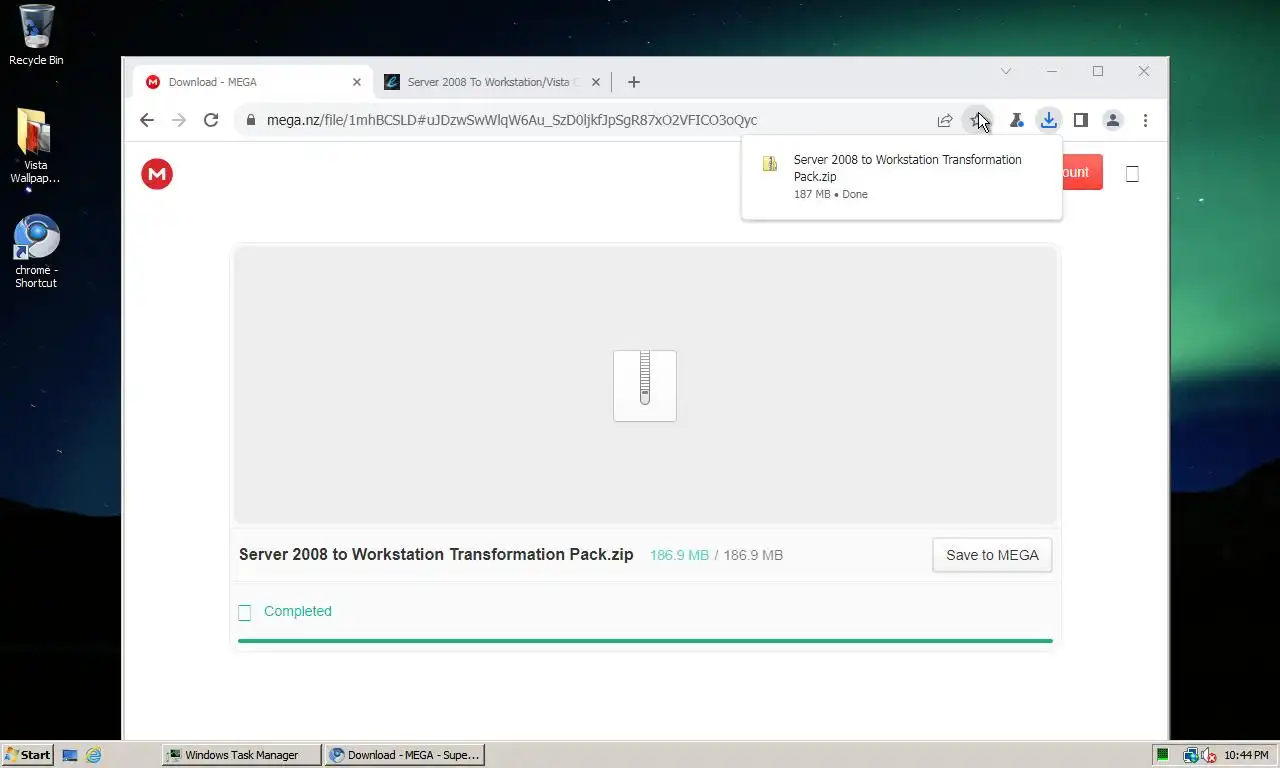Close the Server 2008 To Workstation tab
The image size is (1280, 768).
[597, 82]
